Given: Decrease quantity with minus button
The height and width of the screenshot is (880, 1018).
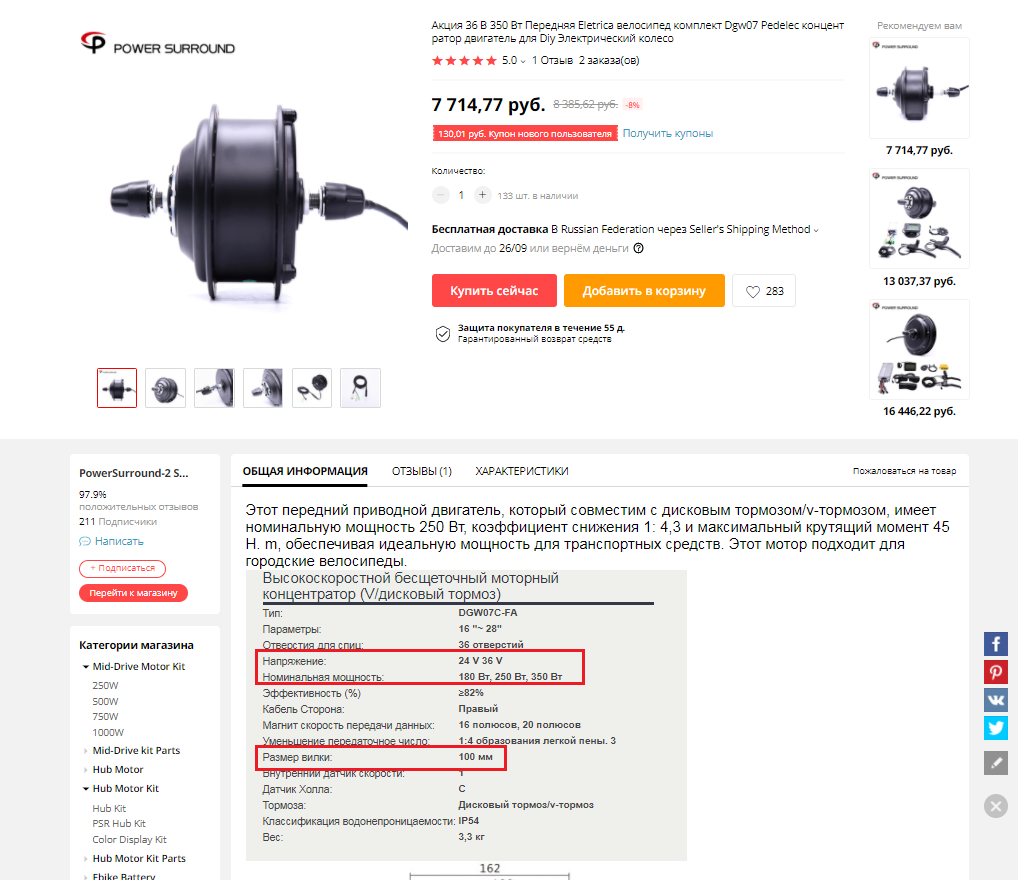Looking at the screenshot, I should [x=441, y=195].
